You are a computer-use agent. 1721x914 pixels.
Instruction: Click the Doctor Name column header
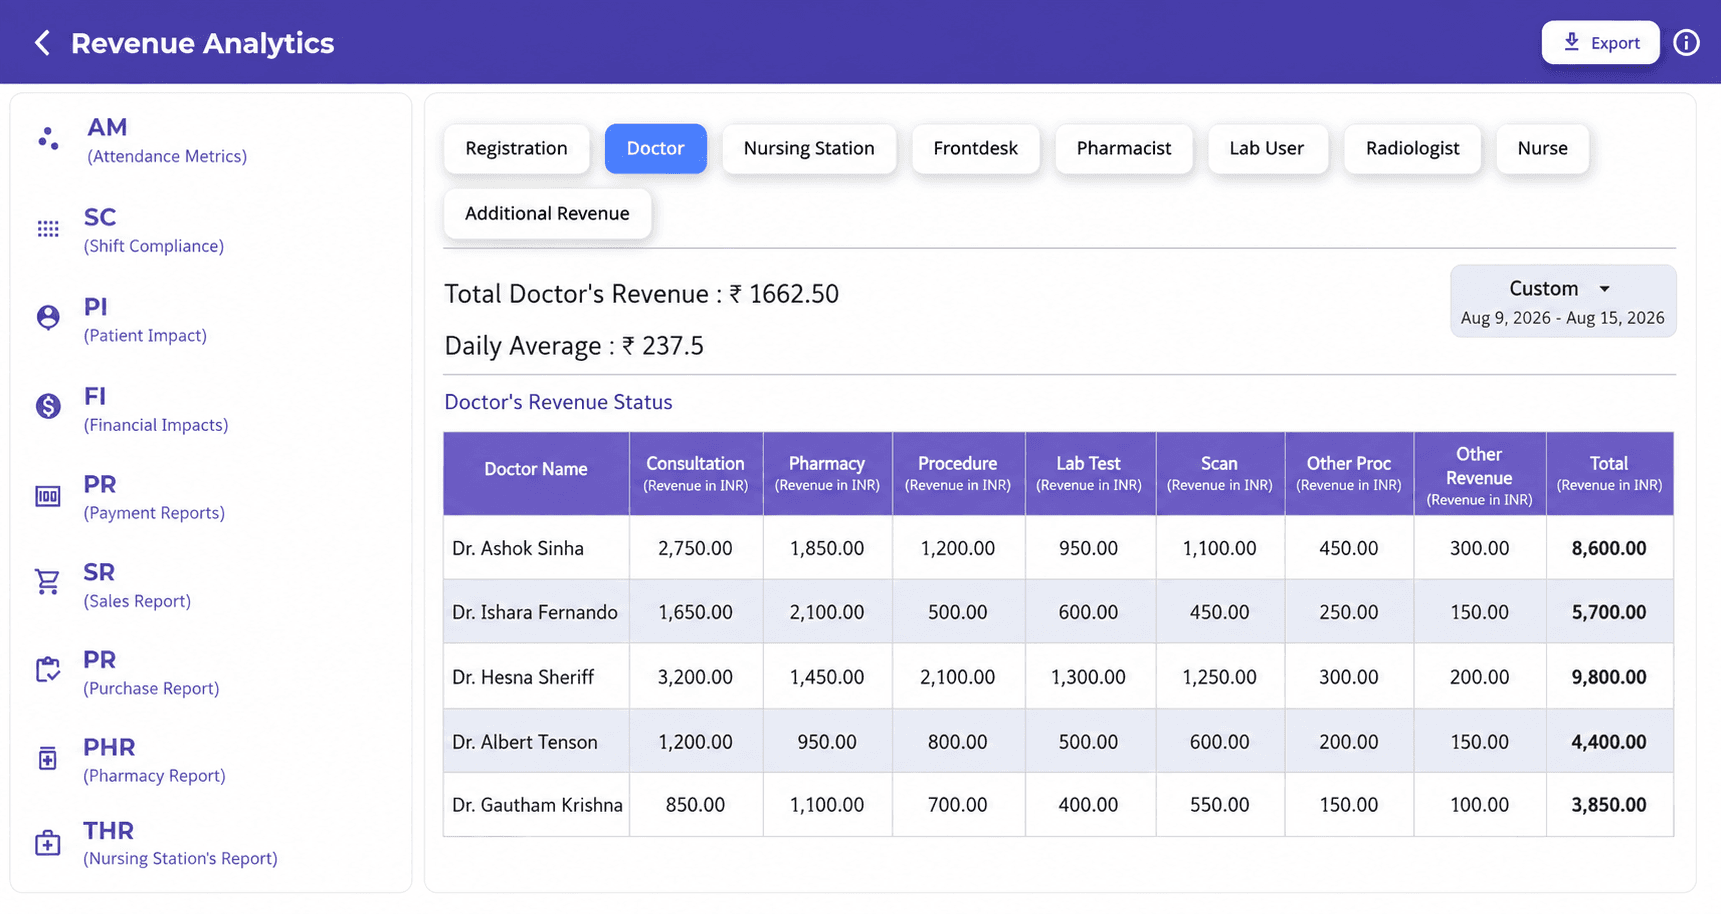pos(536,473)
